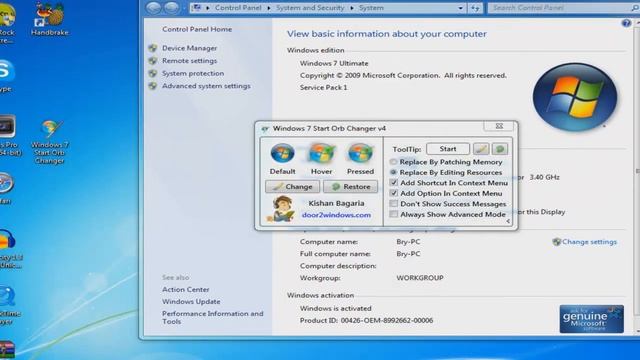Expand the arrow after Control Panel breadcrumb
This screenshot has height=360, width=640.
pos(269,8)
